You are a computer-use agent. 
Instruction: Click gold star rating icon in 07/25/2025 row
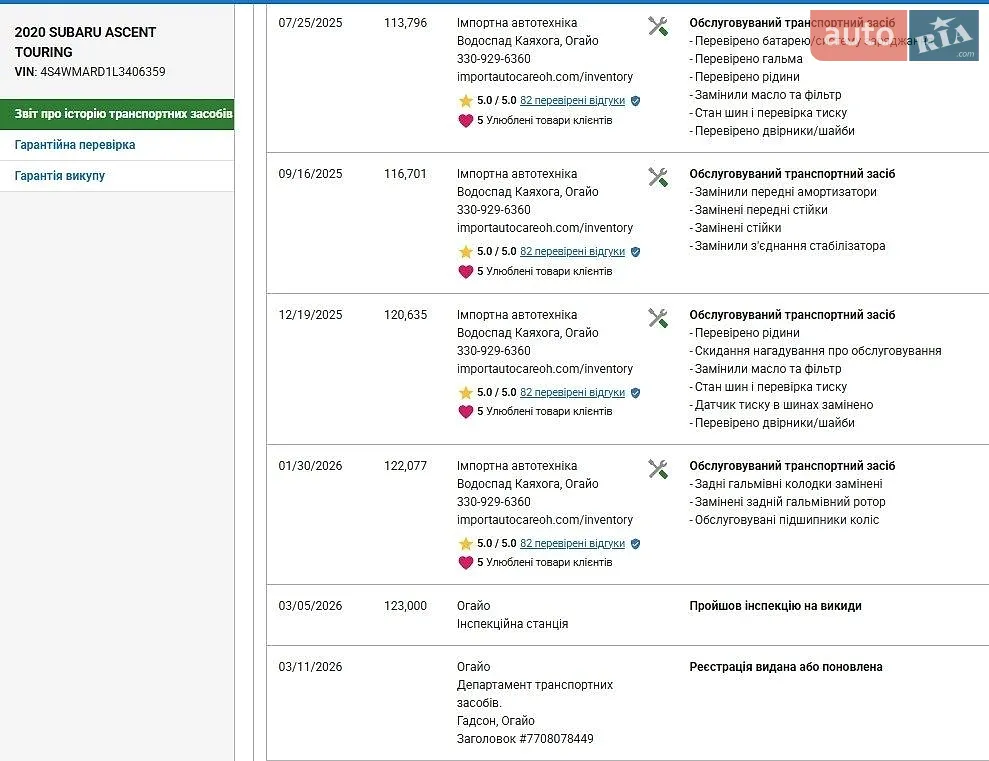pyautogui.click(x=465, y=101)
